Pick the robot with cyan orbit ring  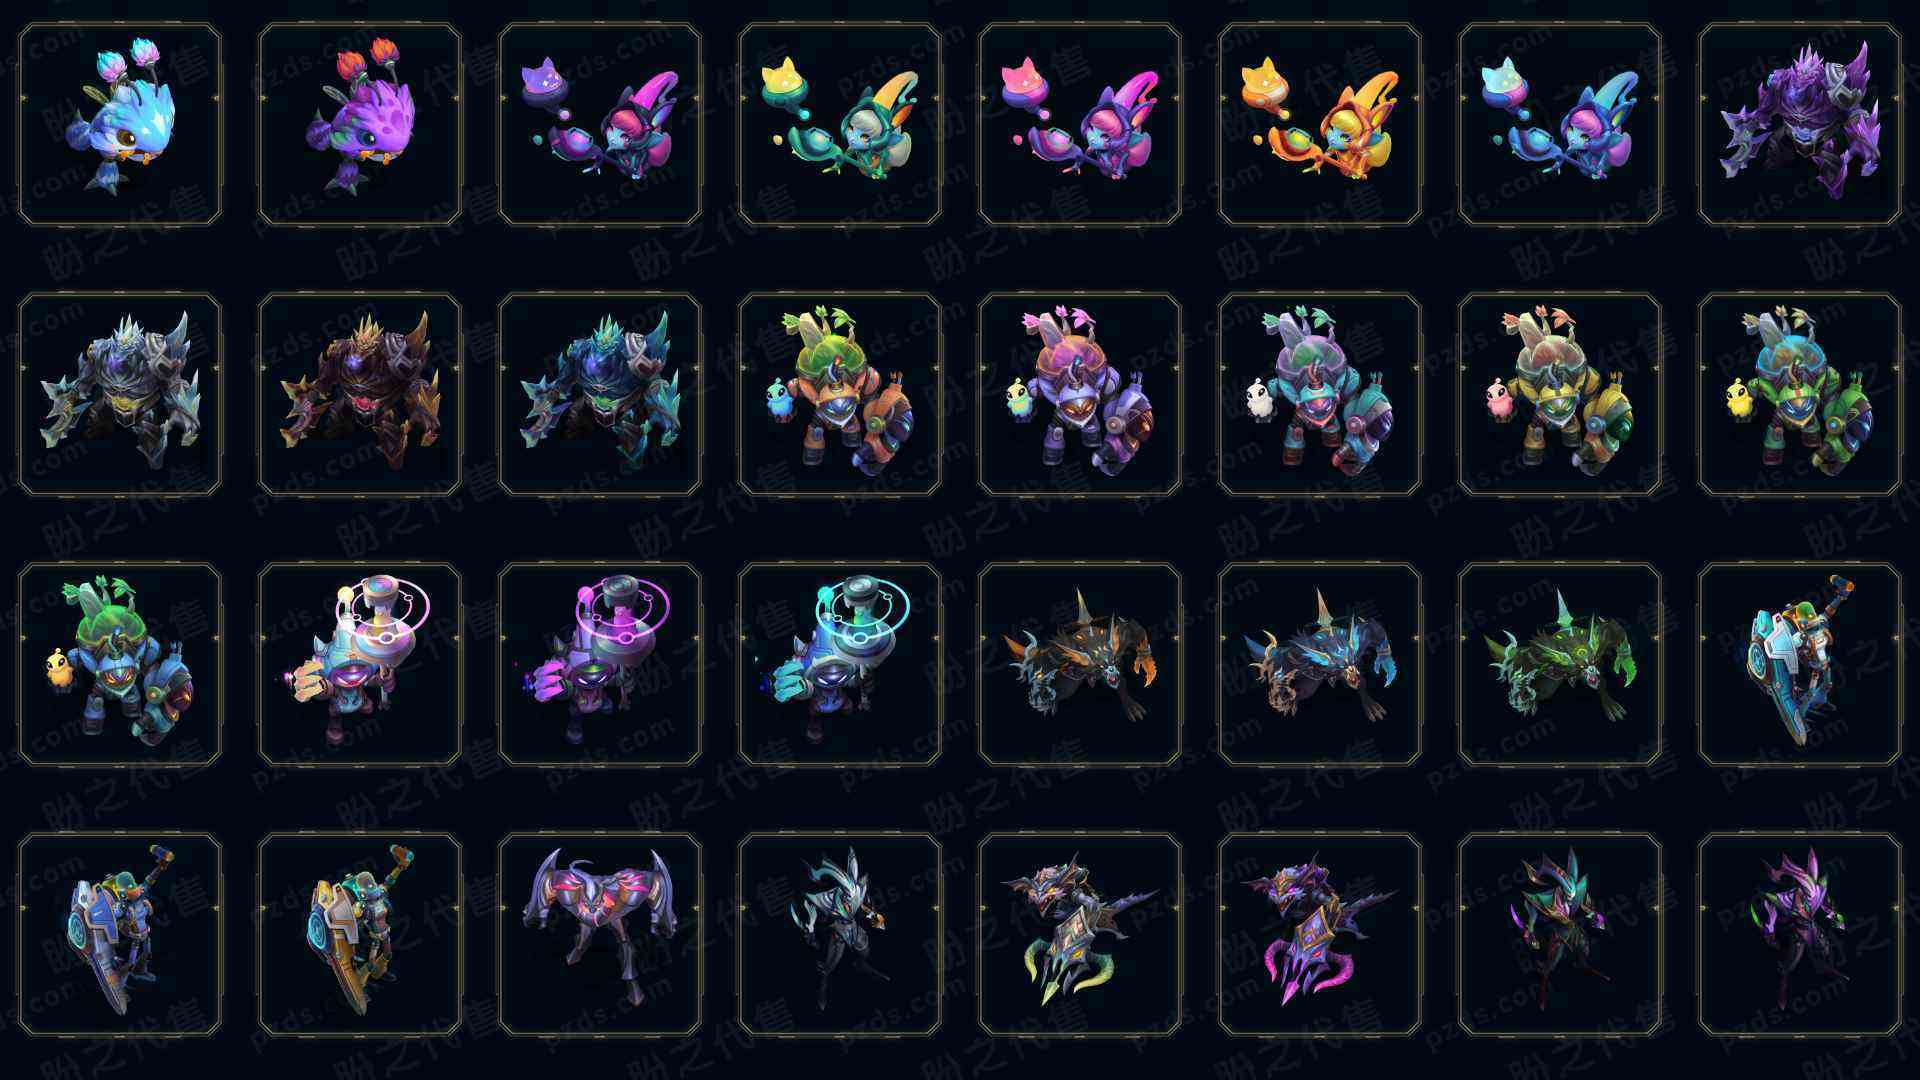click(840, 664)
